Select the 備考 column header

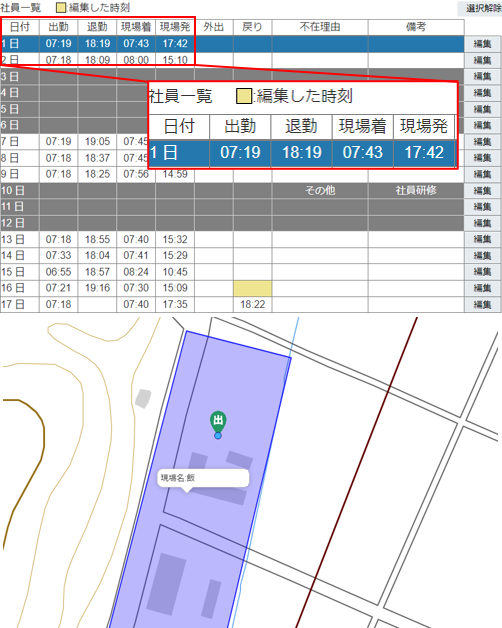pyautogui.click(x=416, y=27)
